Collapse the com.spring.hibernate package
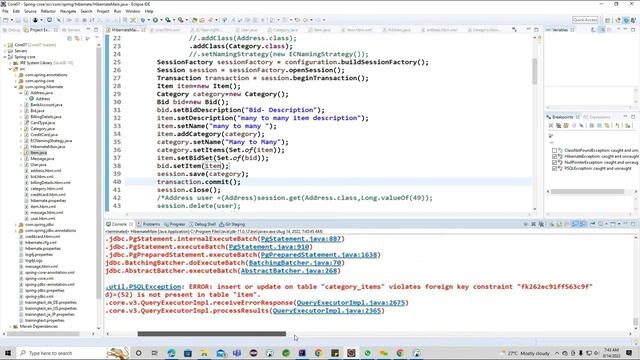 click(x=16, y=87)
